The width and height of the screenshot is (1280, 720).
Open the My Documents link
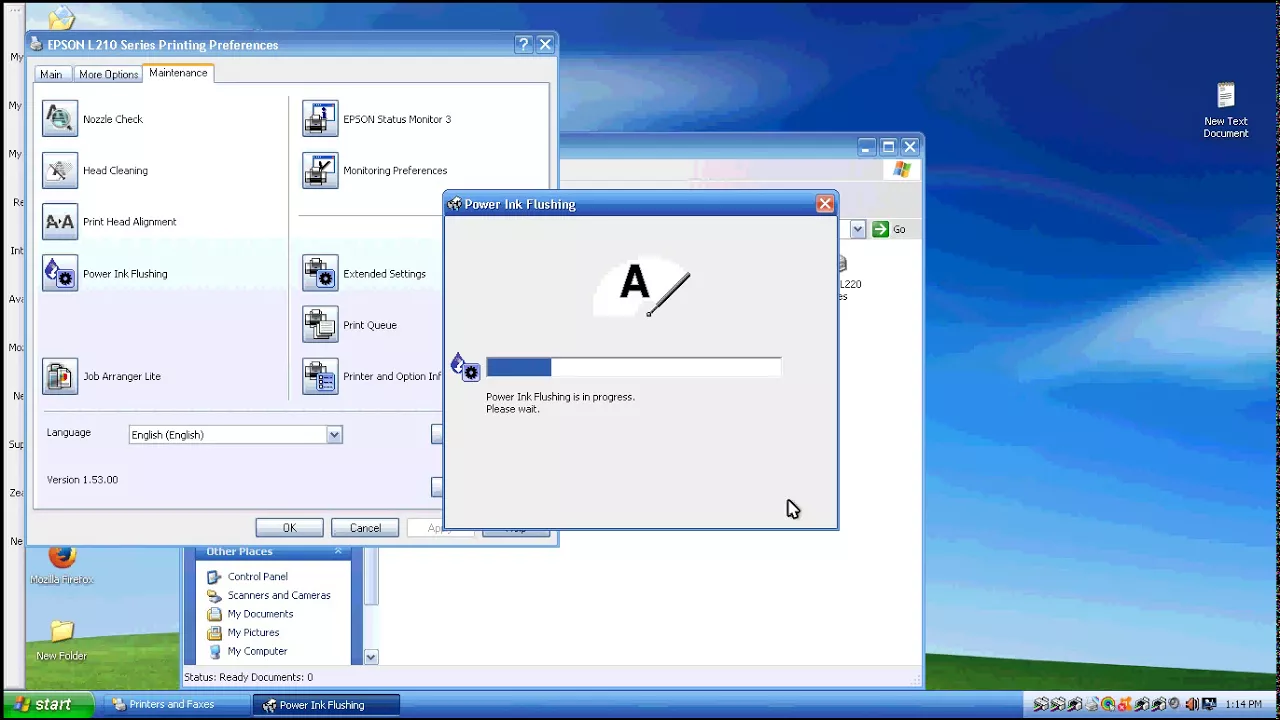point(260,614)
